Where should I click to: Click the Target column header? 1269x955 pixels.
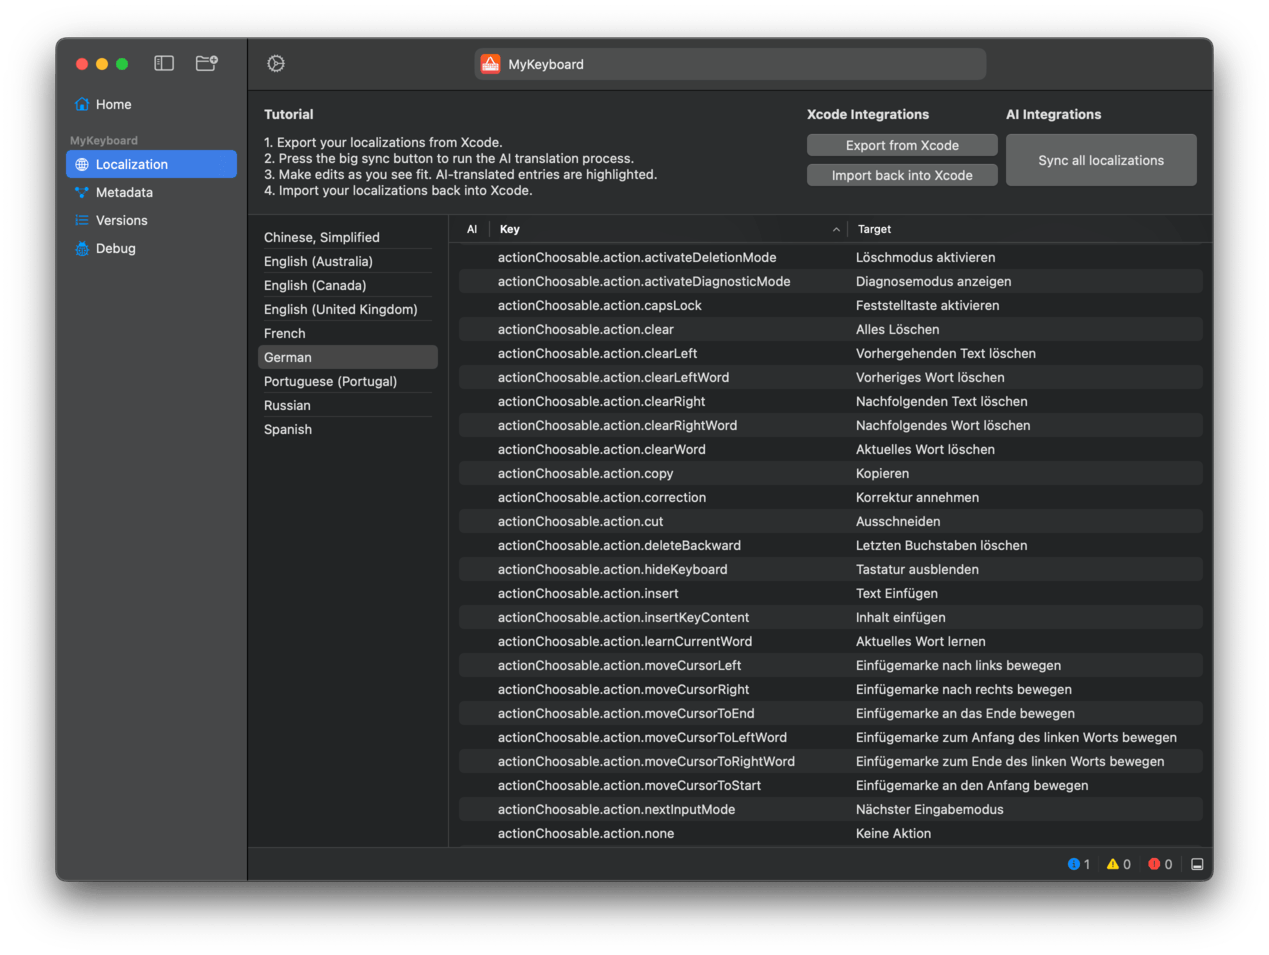874,229
